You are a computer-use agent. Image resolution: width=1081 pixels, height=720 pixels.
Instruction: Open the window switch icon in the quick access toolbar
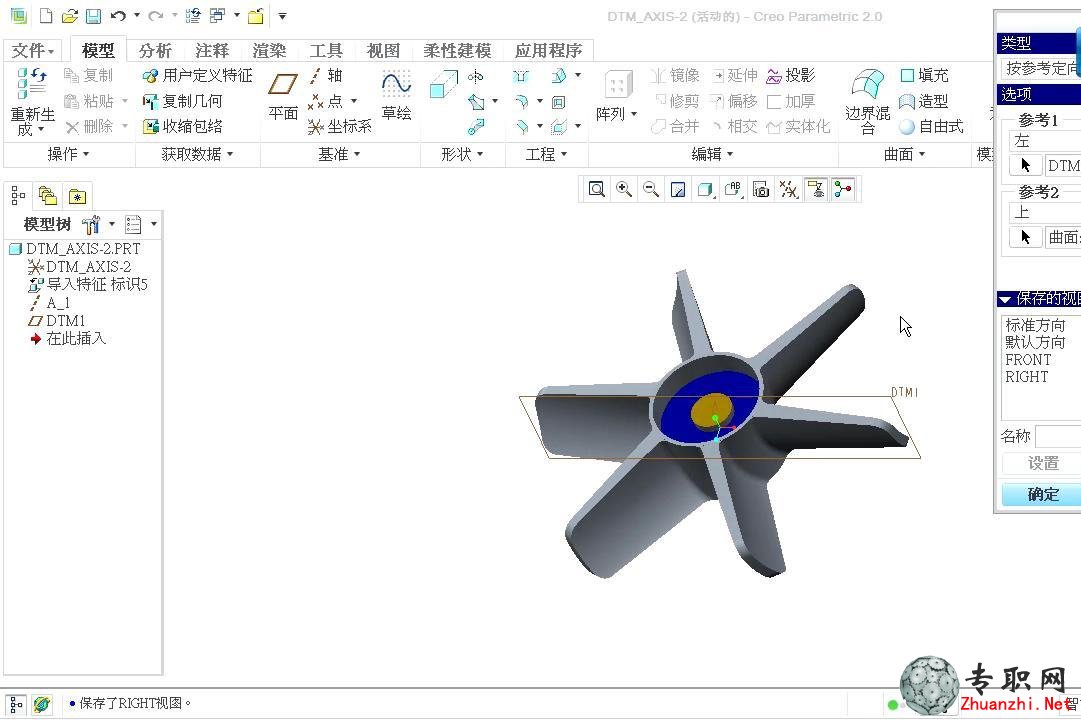coord(217,15)
